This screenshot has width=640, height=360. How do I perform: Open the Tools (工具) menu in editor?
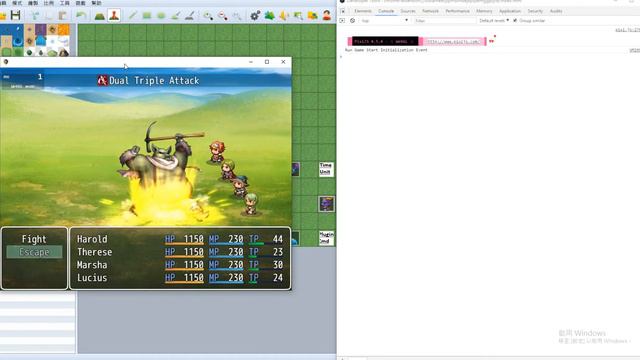tap(64, 3)
